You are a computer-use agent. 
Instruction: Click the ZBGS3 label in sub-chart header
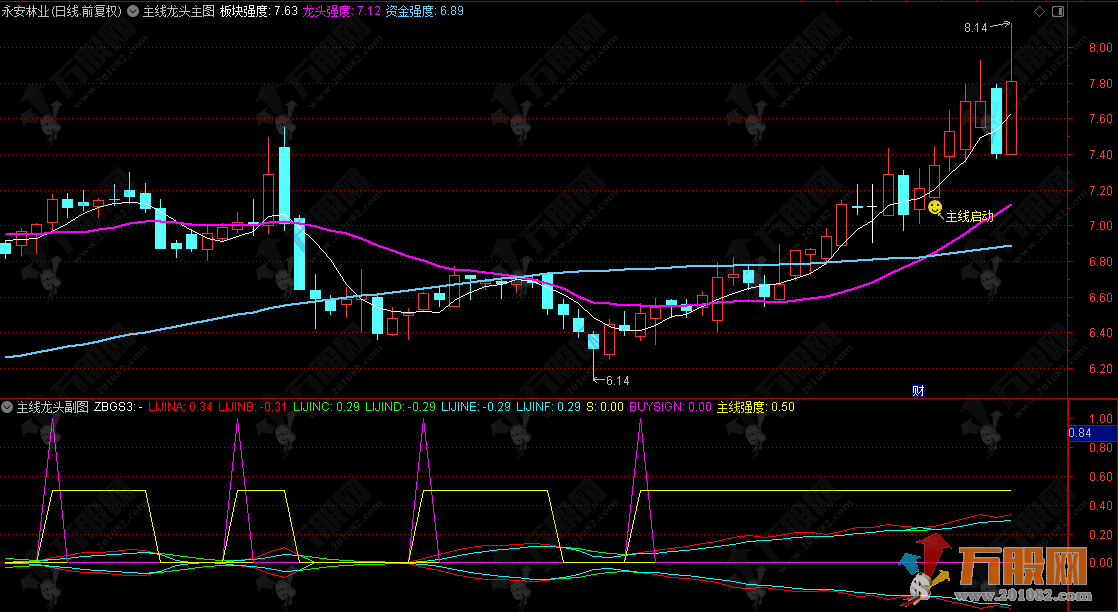(x=118, y=407)
